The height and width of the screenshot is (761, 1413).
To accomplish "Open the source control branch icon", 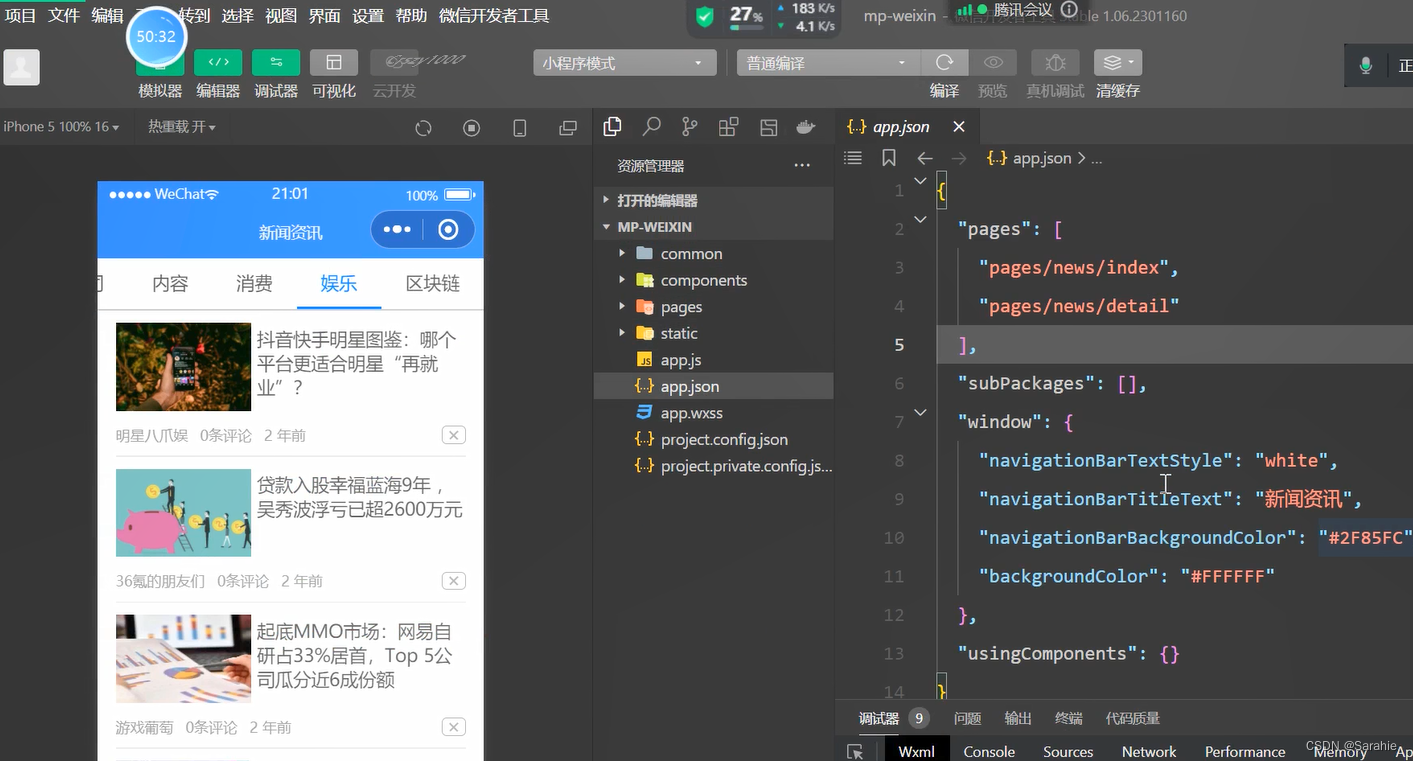I will click(x=690, y=127).
